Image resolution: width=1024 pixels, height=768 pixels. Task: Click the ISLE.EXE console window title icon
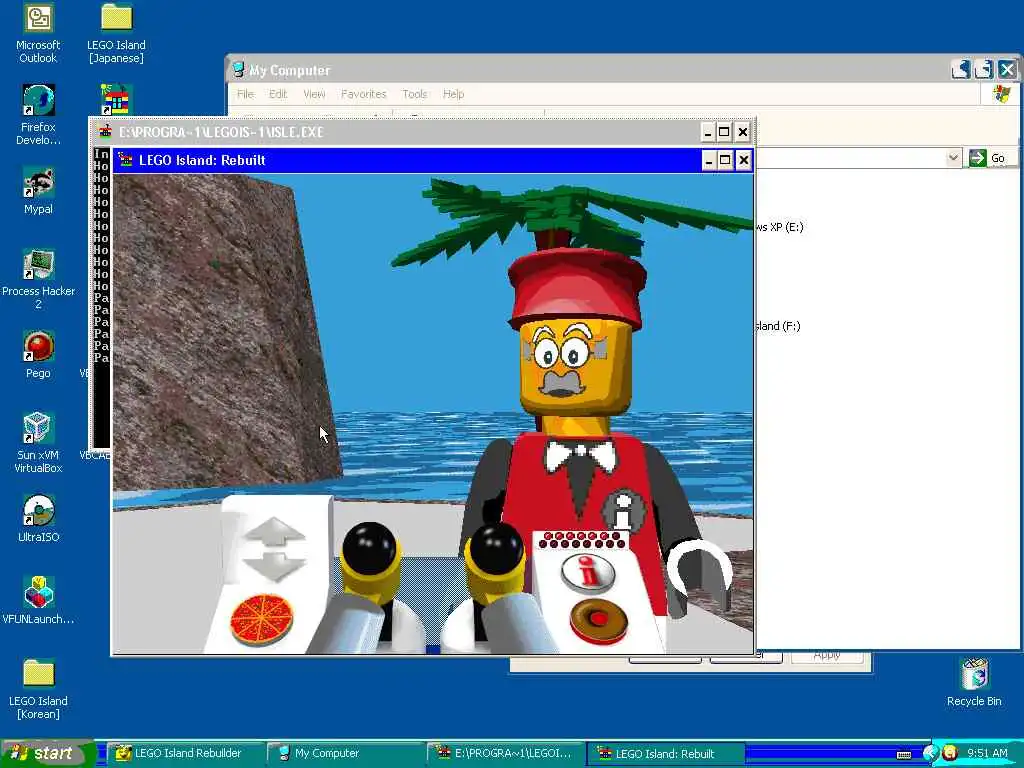[105, 132]
